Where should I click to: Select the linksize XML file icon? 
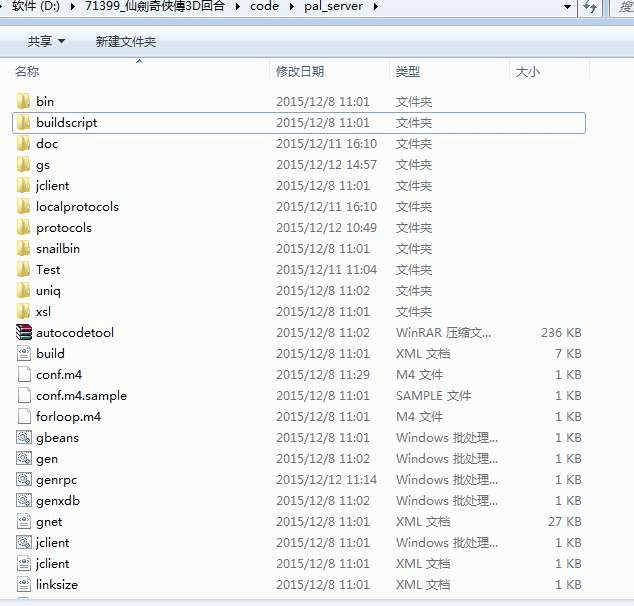pyautogui.click(x=24, y=585)
